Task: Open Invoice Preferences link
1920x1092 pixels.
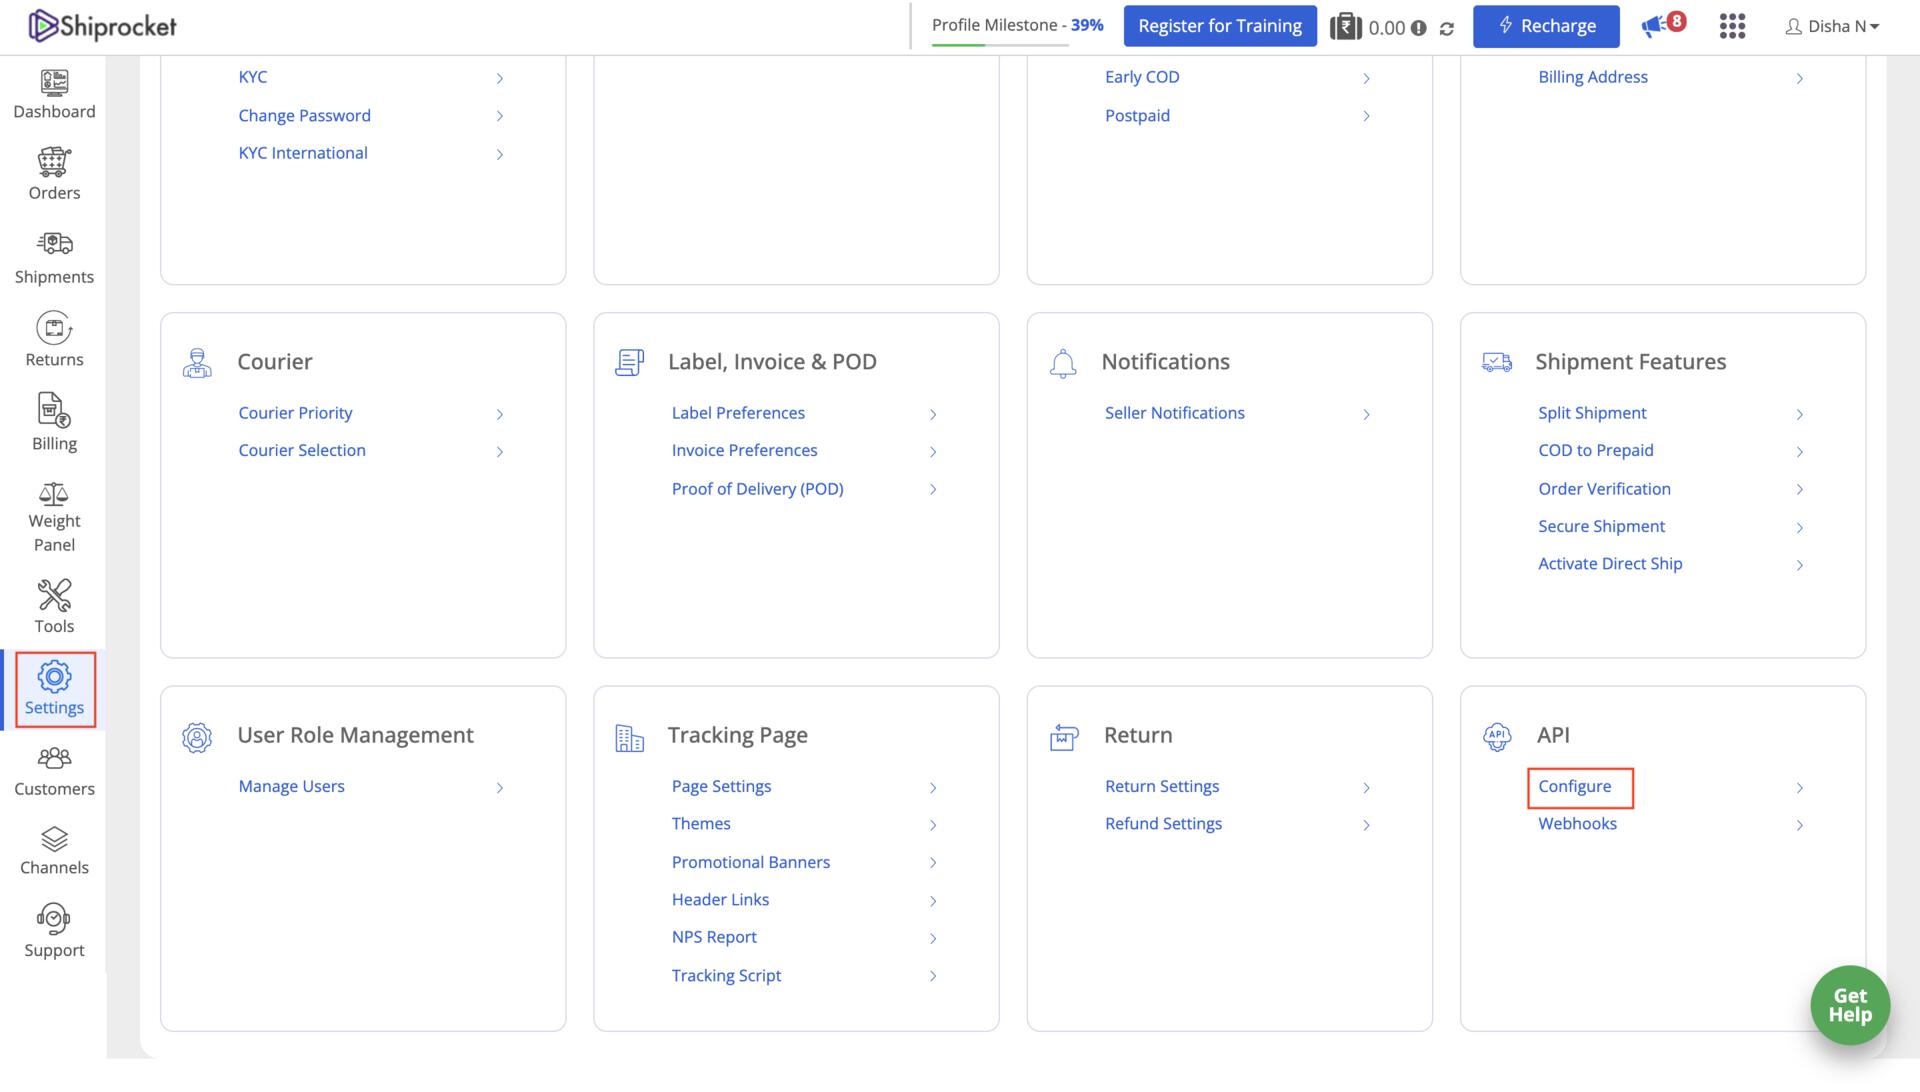Action: [x=744, y=450]
